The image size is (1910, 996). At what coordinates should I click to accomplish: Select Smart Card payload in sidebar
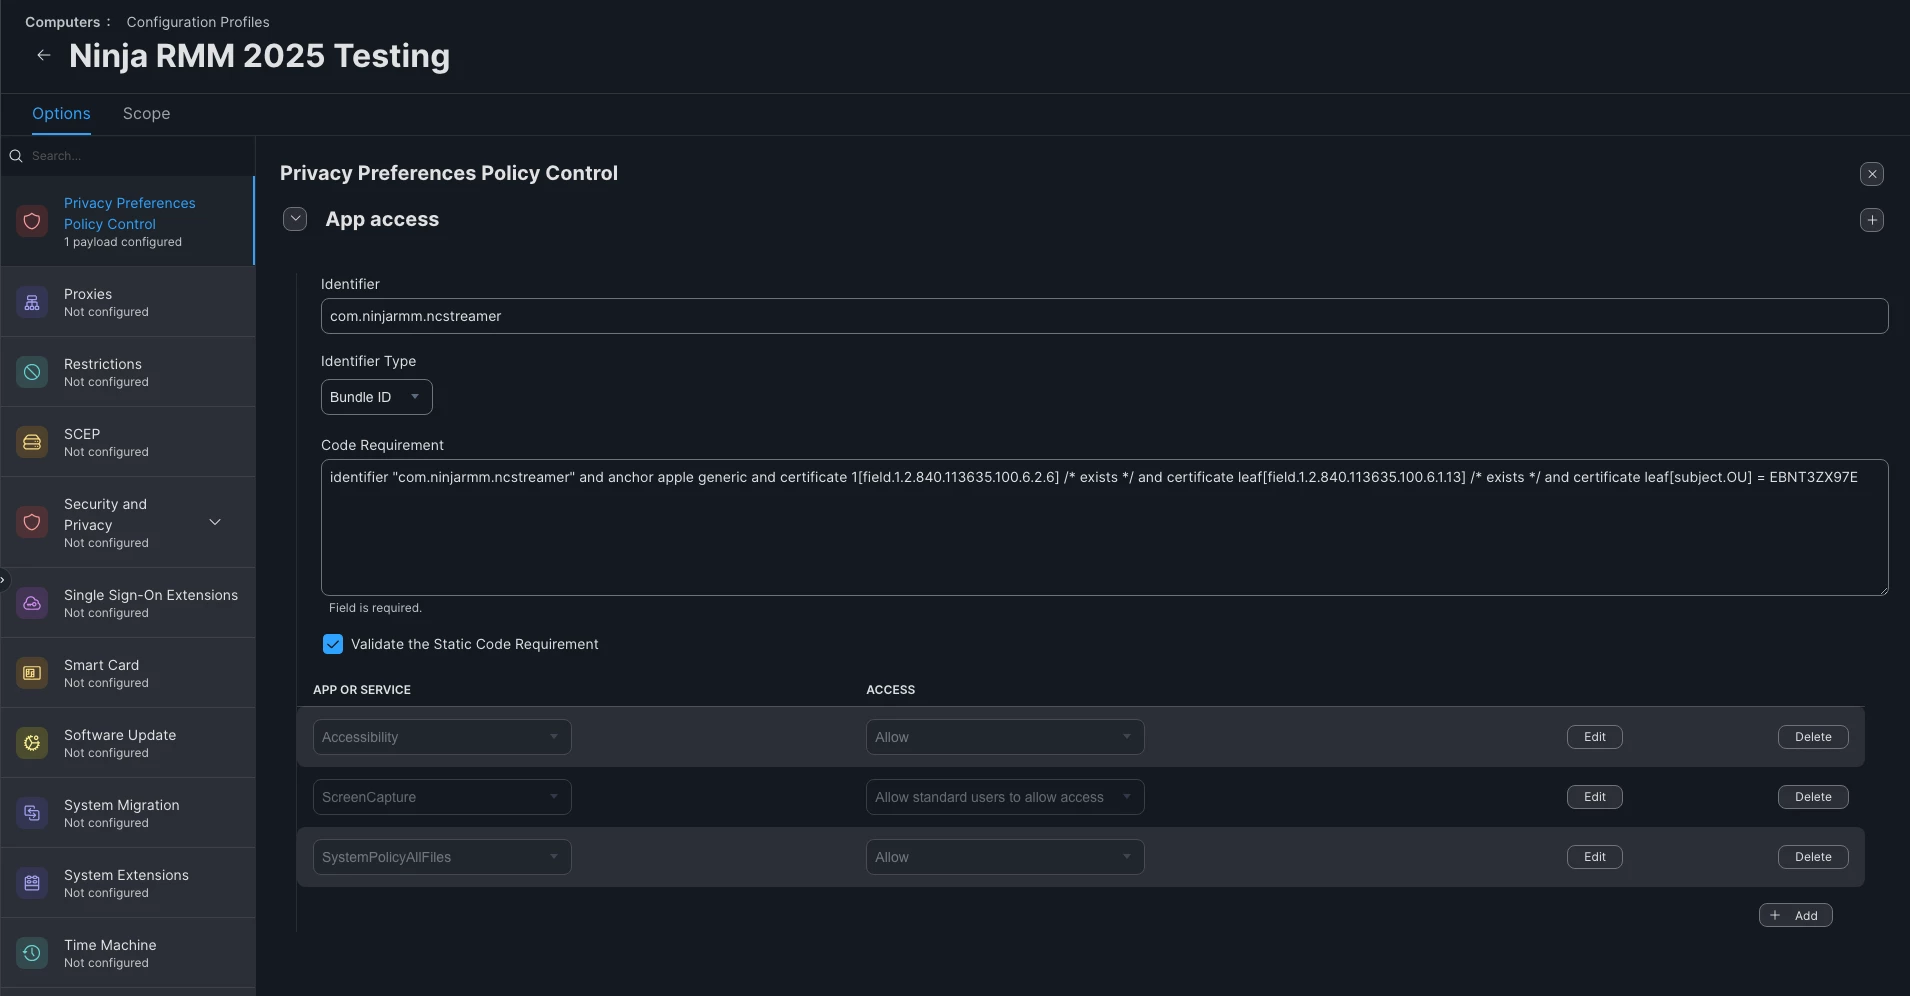[x=128, y=673]
